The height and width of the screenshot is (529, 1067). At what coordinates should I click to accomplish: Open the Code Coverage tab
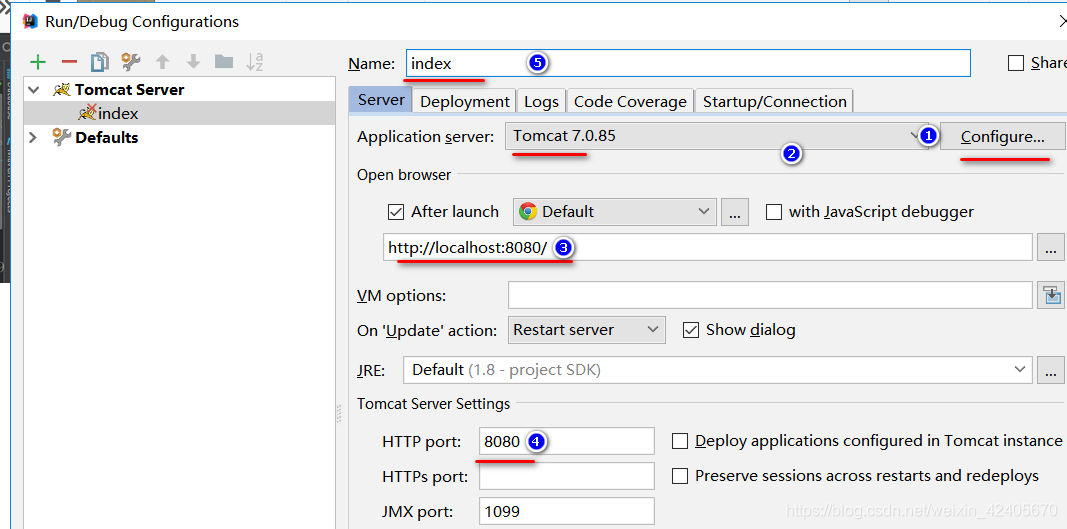pyautogui.click(x=630, y=101)
